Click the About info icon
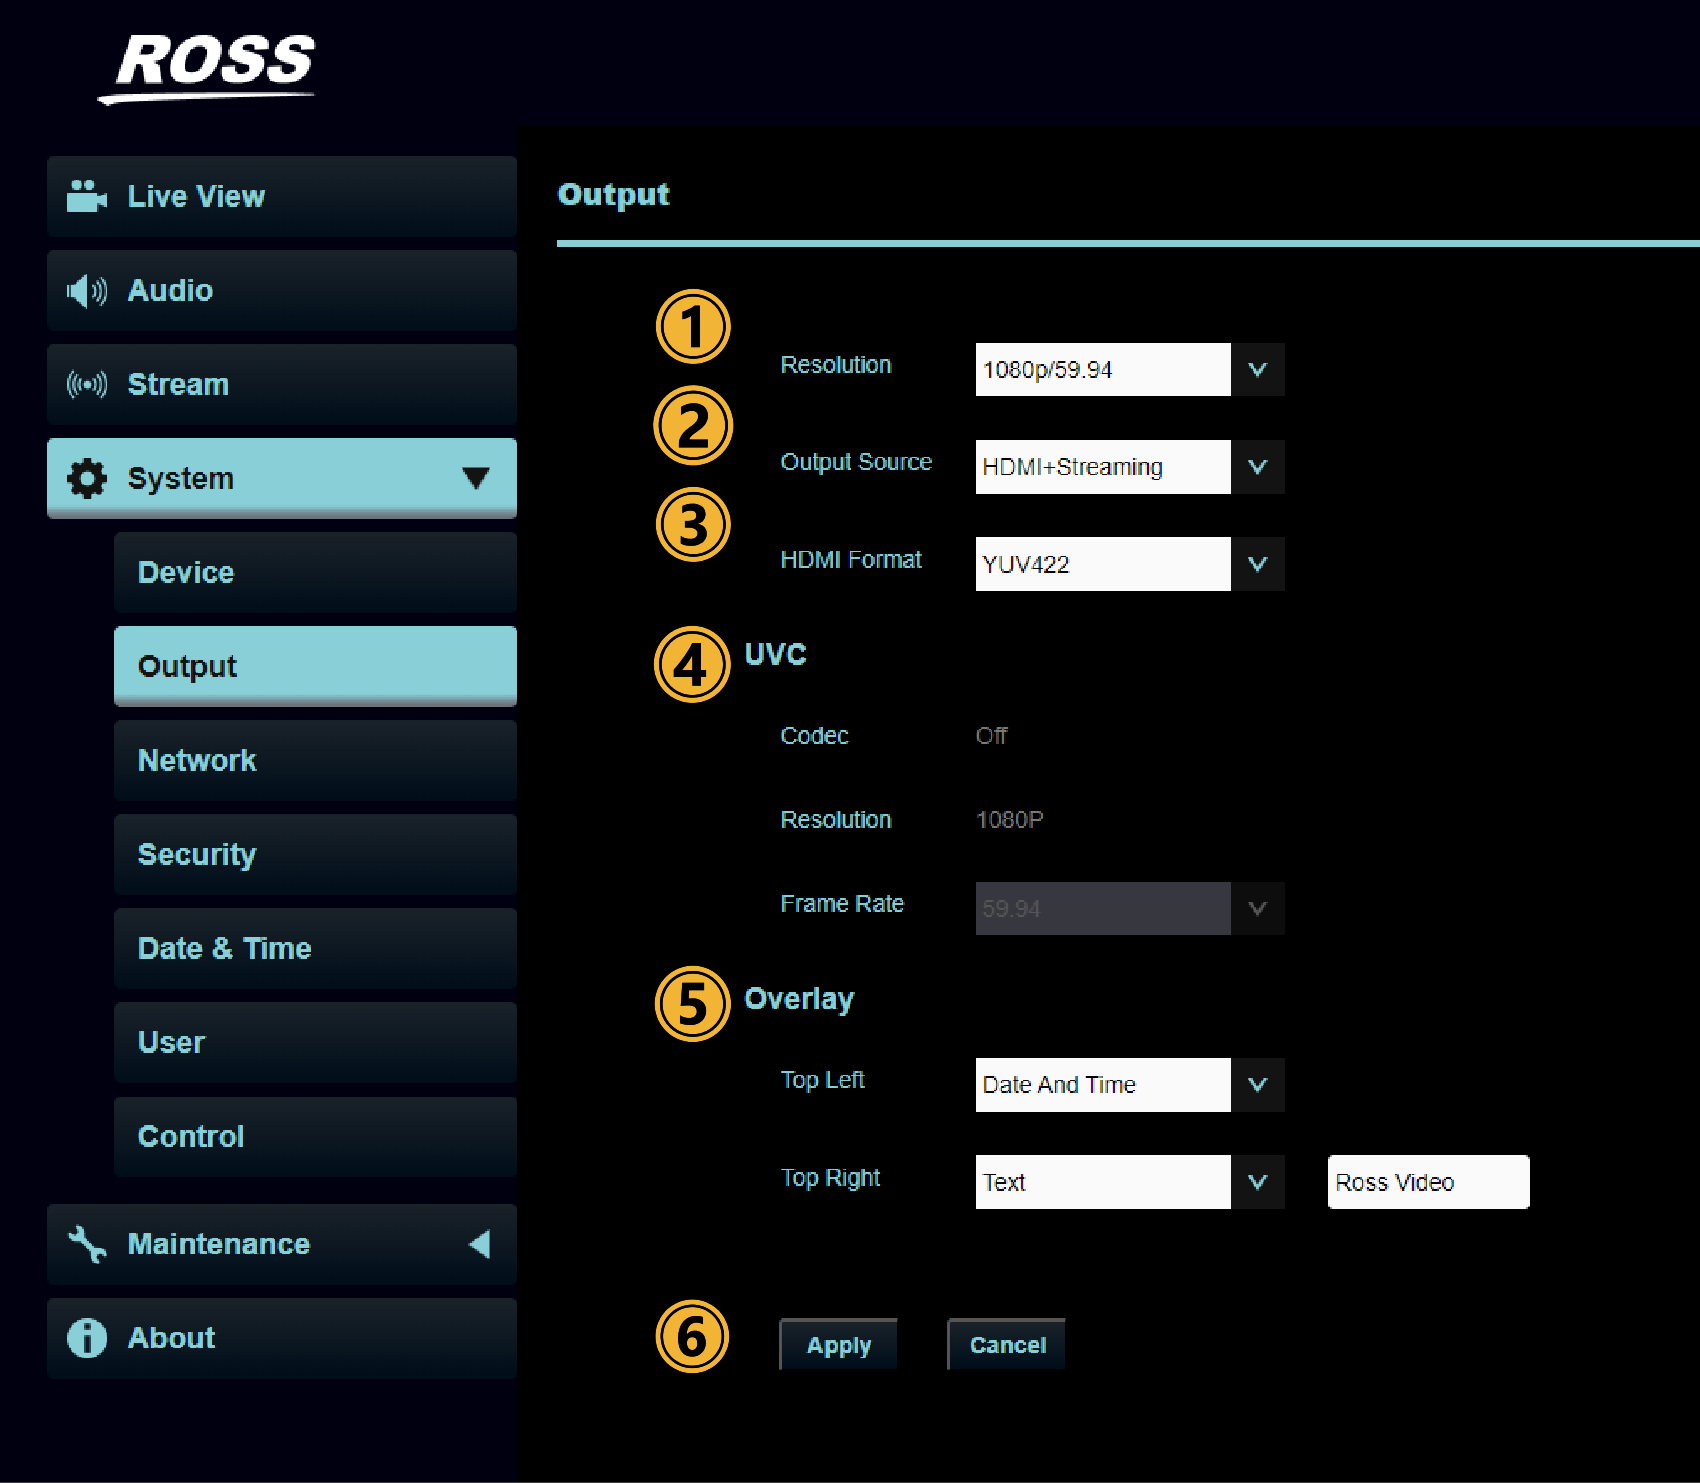Viewport: 1700px width, 1483px height. 87,1338
